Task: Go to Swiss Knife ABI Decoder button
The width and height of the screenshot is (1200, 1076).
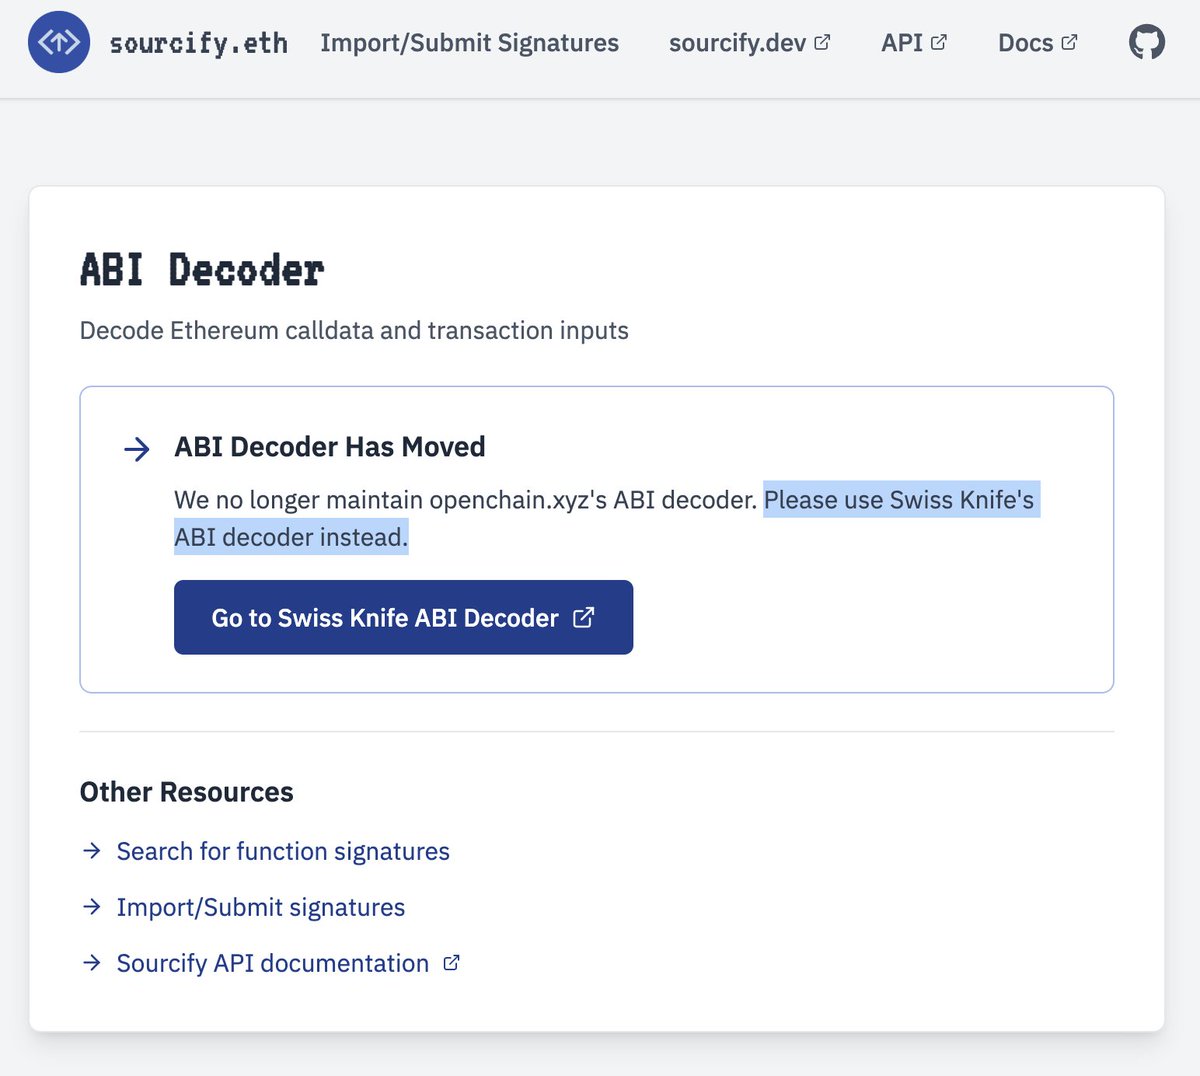Action: point(403,617)
